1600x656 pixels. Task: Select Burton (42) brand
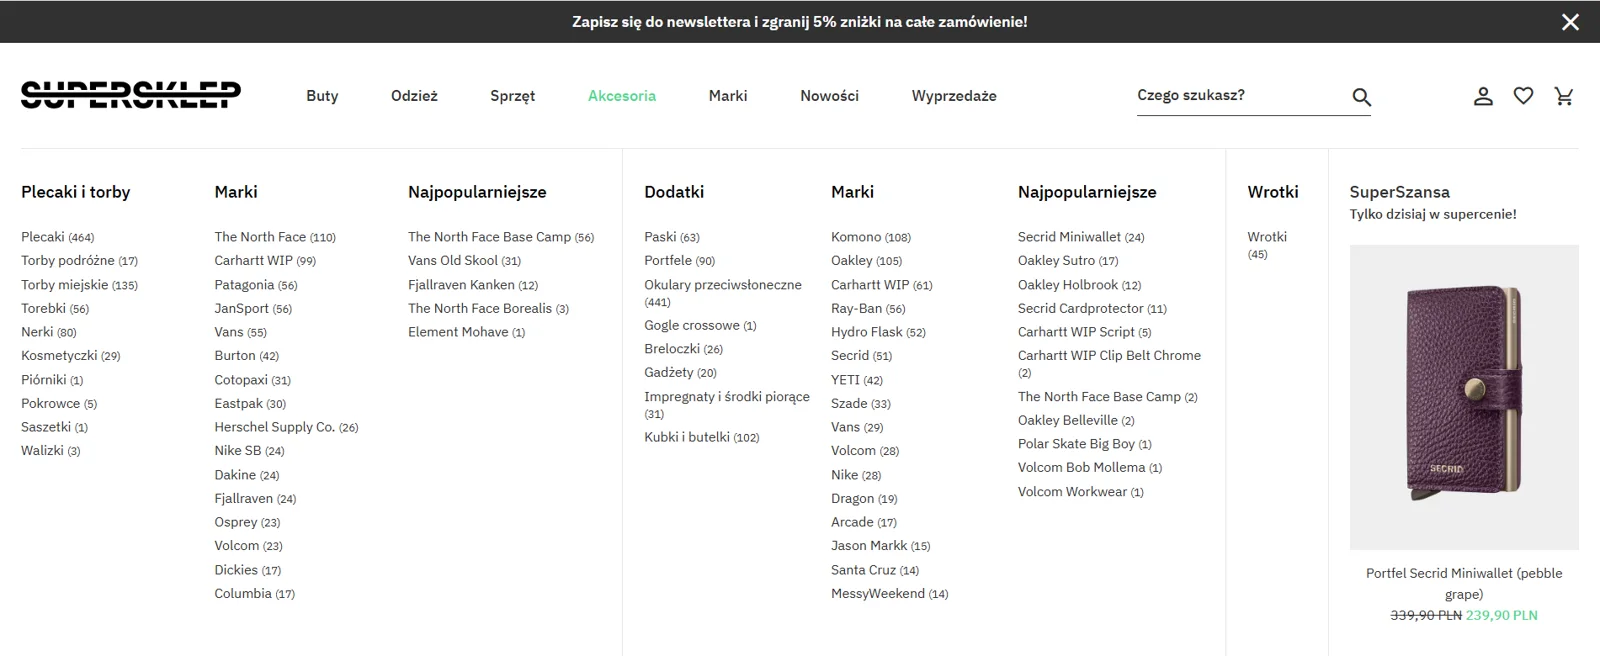(246, 356)
